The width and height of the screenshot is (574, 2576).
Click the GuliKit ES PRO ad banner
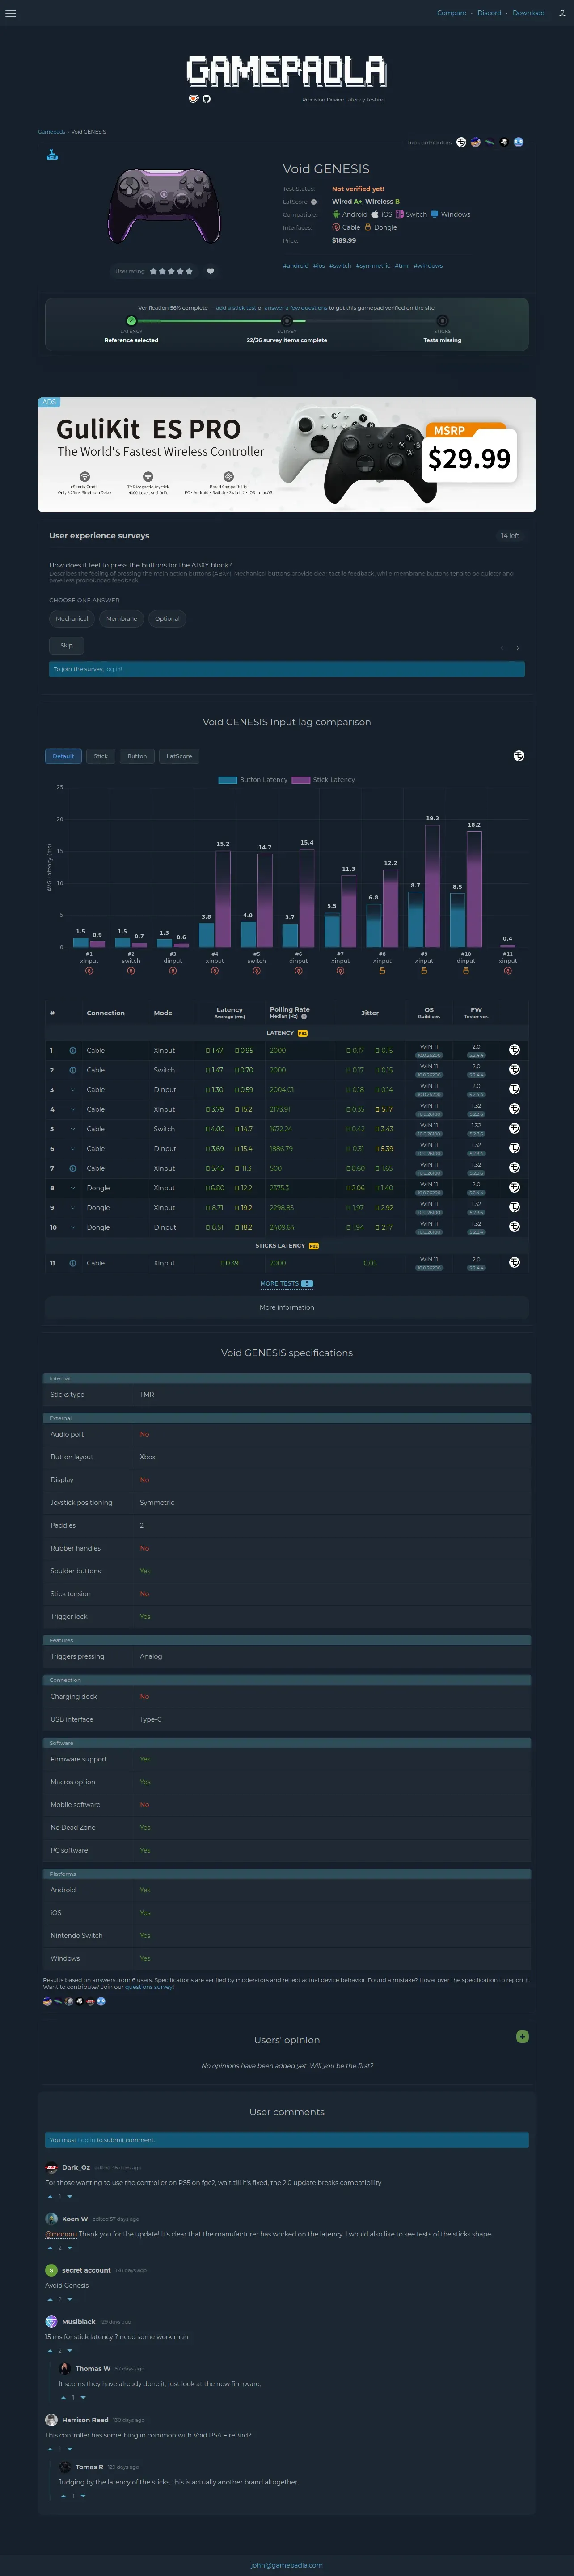pyautogui.click(x=287, y=454)
